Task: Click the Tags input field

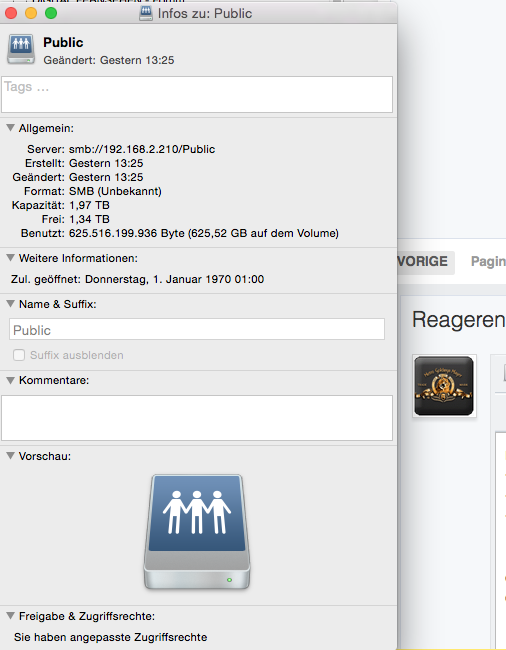Action: point(197,94)
